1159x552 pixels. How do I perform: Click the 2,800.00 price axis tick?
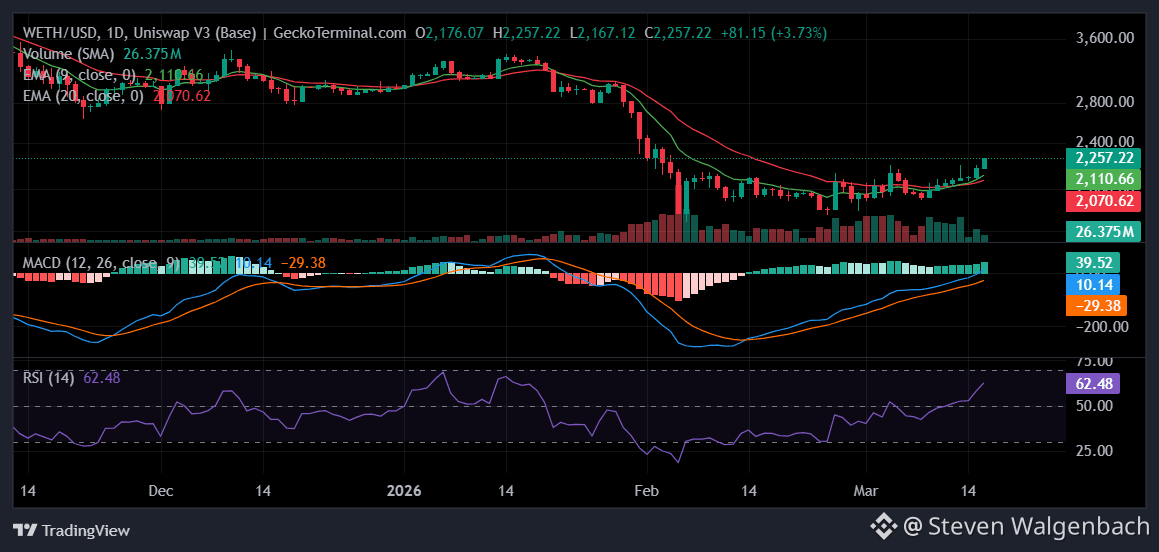click(1104, 102)
